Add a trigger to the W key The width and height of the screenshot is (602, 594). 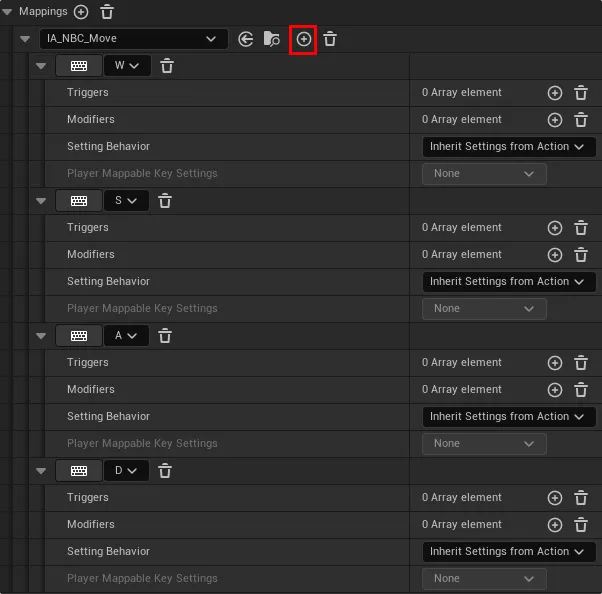pos(555,93)
